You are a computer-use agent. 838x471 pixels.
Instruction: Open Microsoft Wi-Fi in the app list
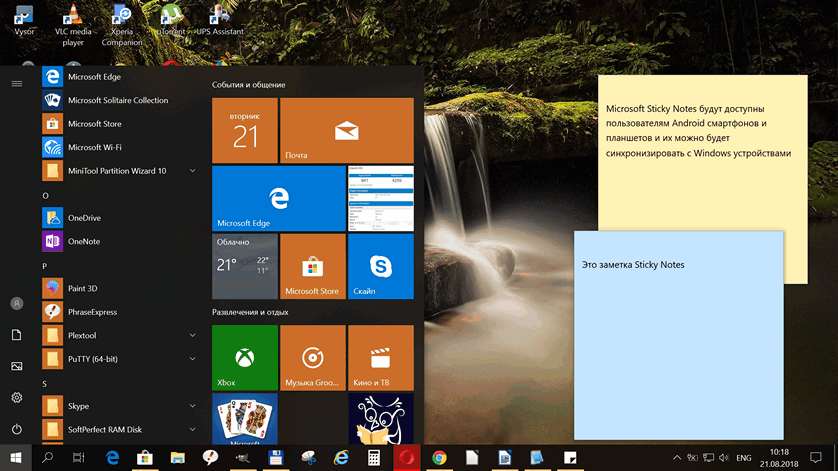pos(121,147)
